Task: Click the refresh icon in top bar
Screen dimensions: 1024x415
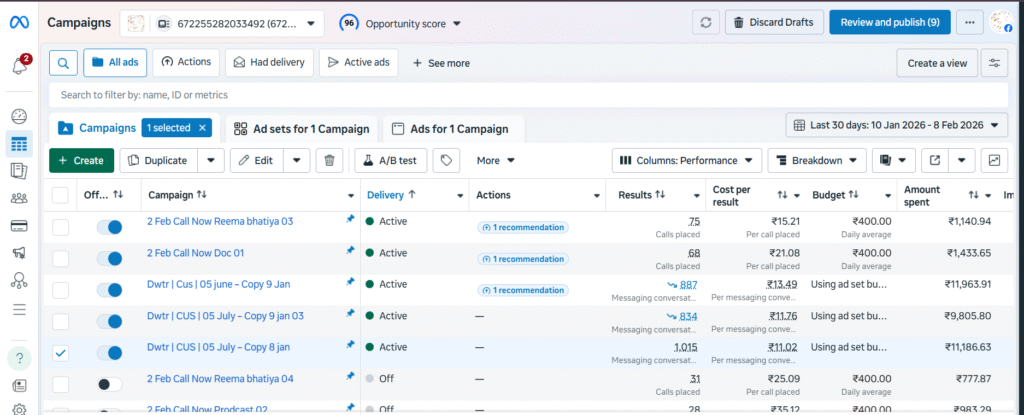Action: 707,22
